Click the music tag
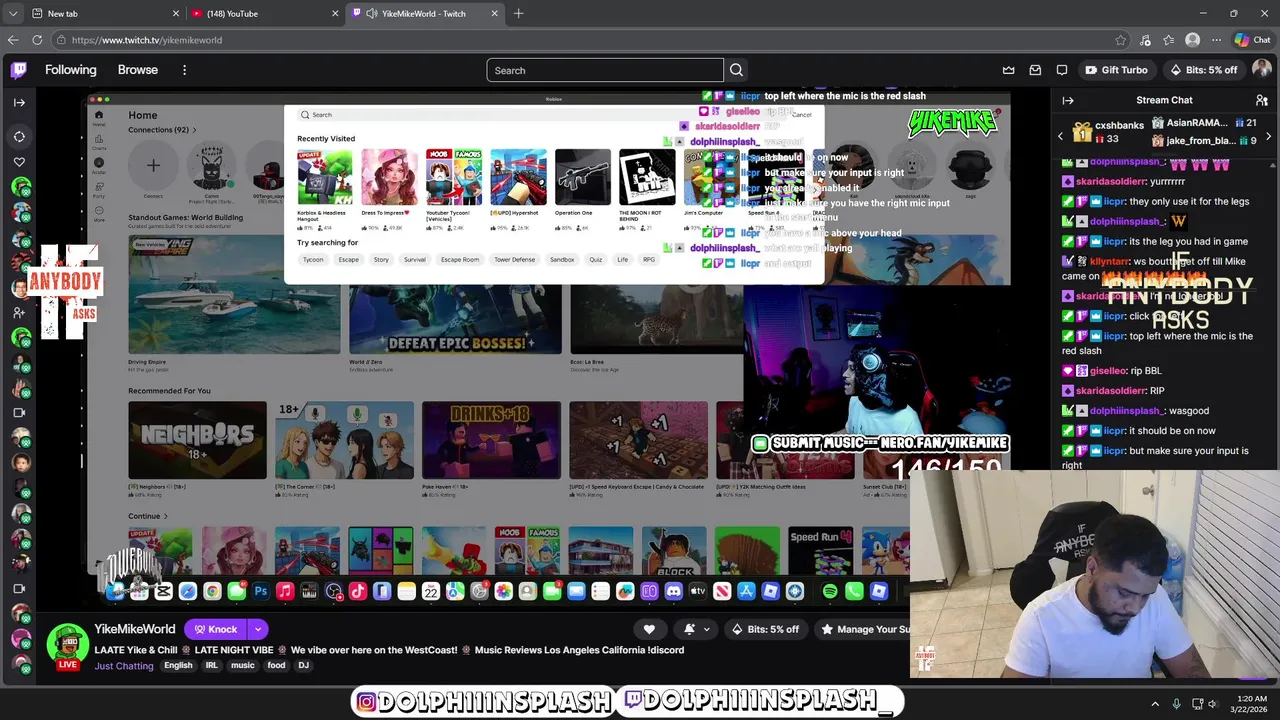 pyautogui.click(x=243, y=665)
